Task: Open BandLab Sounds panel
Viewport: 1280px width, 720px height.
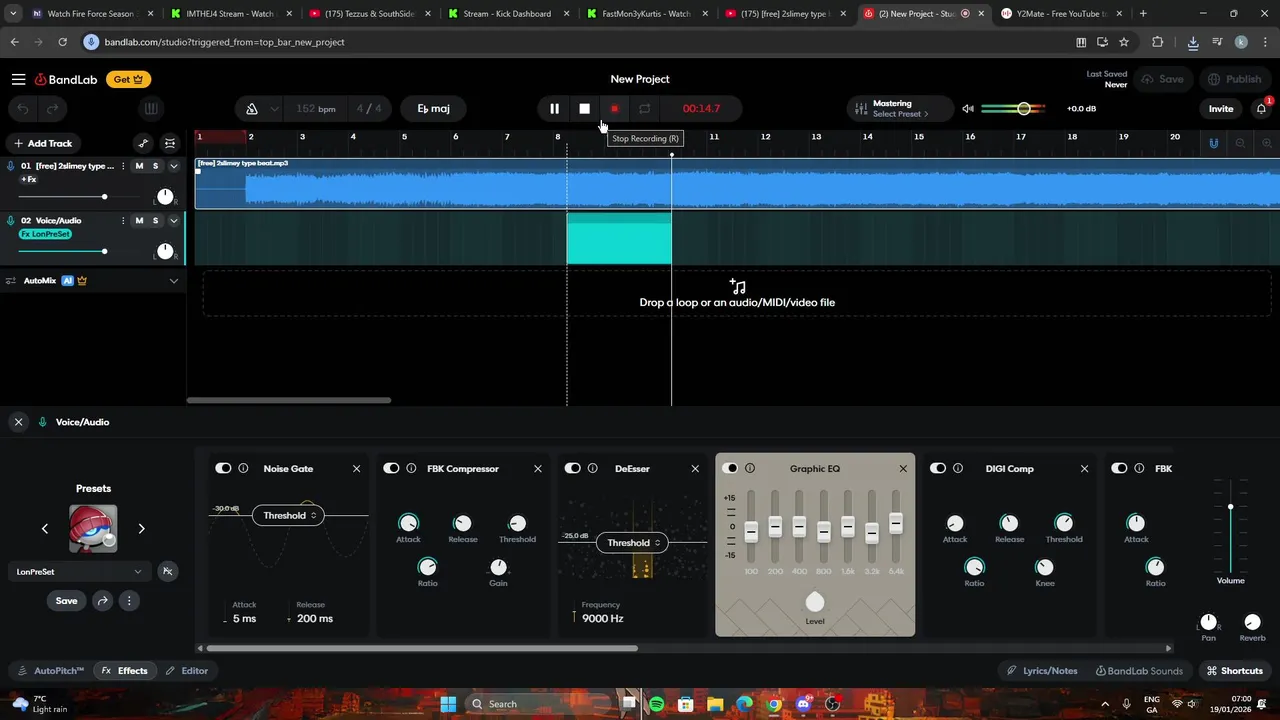Action: [x=1139, y=671]
